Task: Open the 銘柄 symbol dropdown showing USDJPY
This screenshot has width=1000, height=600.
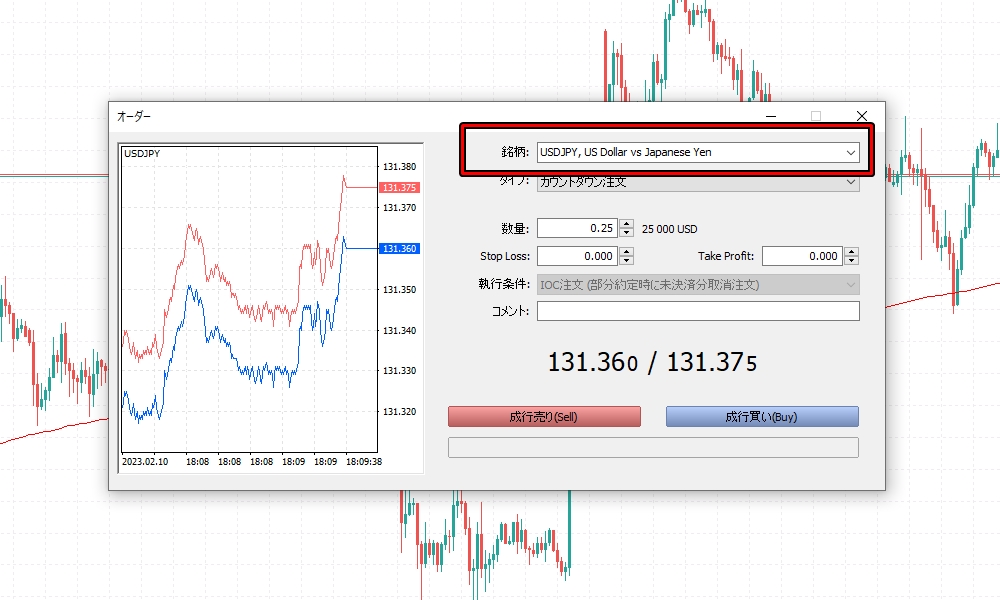Action: [x=697, y=152]
